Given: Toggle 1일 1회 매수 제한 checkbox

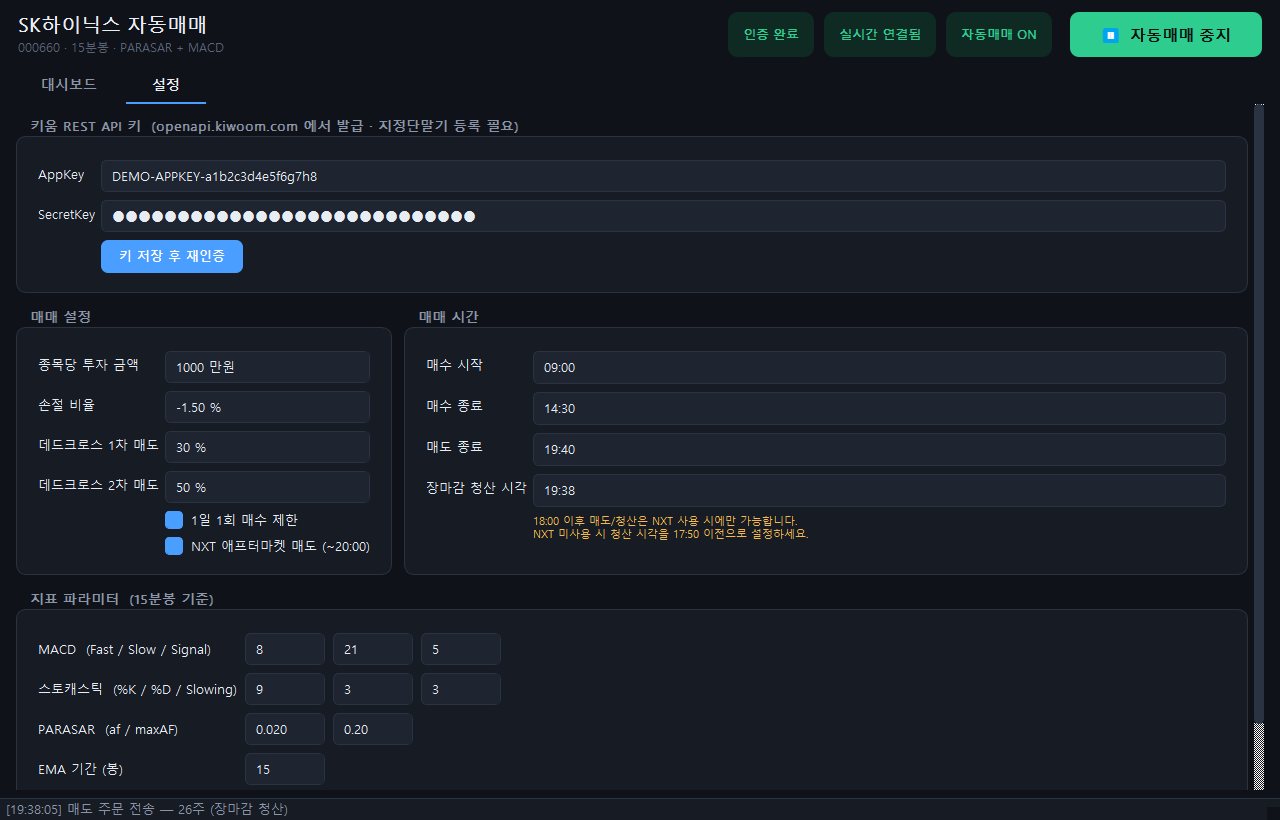Looking at the screenshot, I should click(x=174, y=520).
